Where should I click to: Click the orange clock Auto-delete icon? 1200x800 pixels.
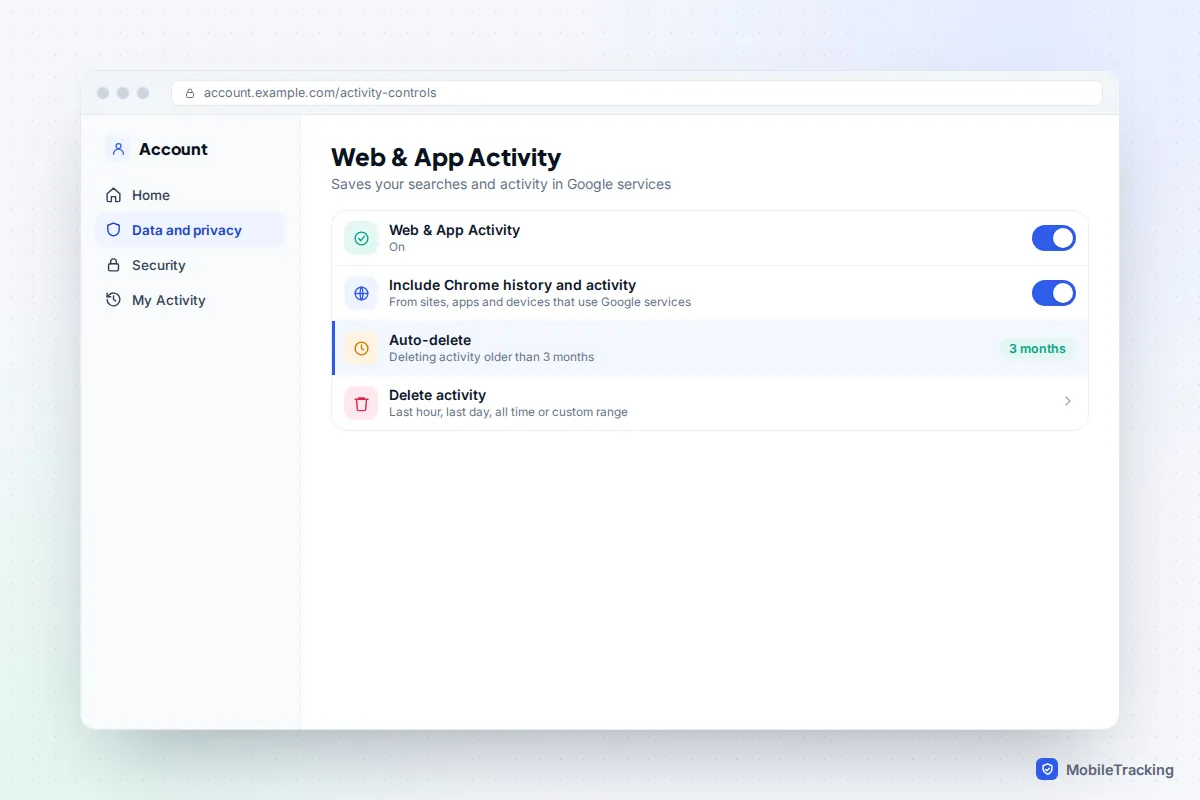pos(361,348)
